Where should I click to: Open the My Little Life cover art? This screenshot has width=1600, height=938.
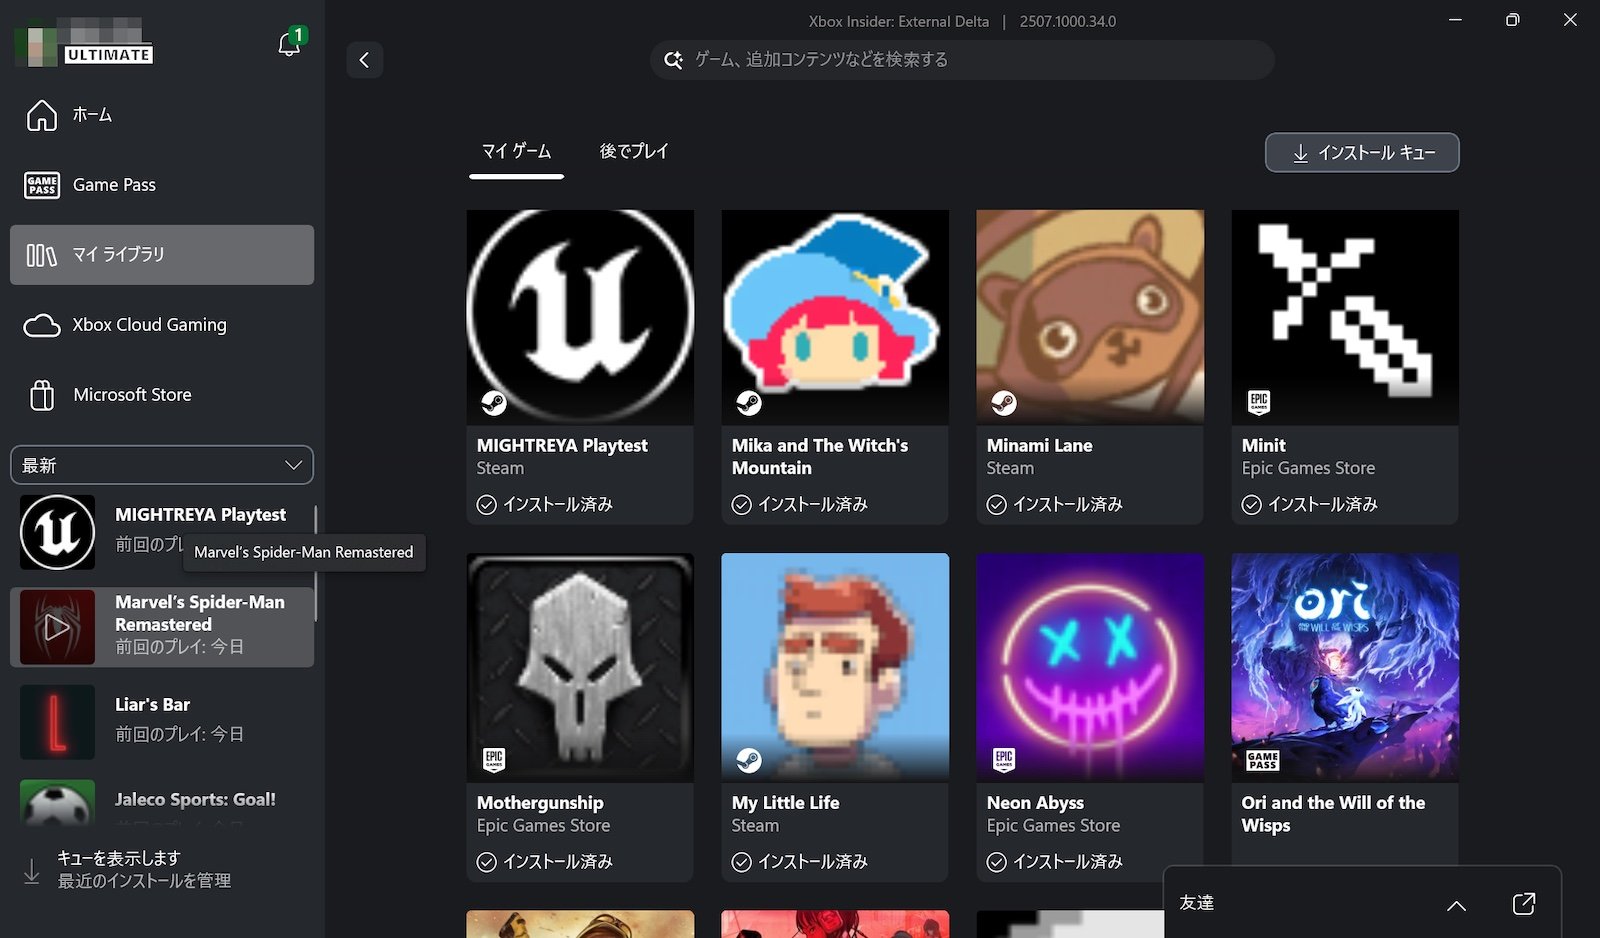coord(835,667)
